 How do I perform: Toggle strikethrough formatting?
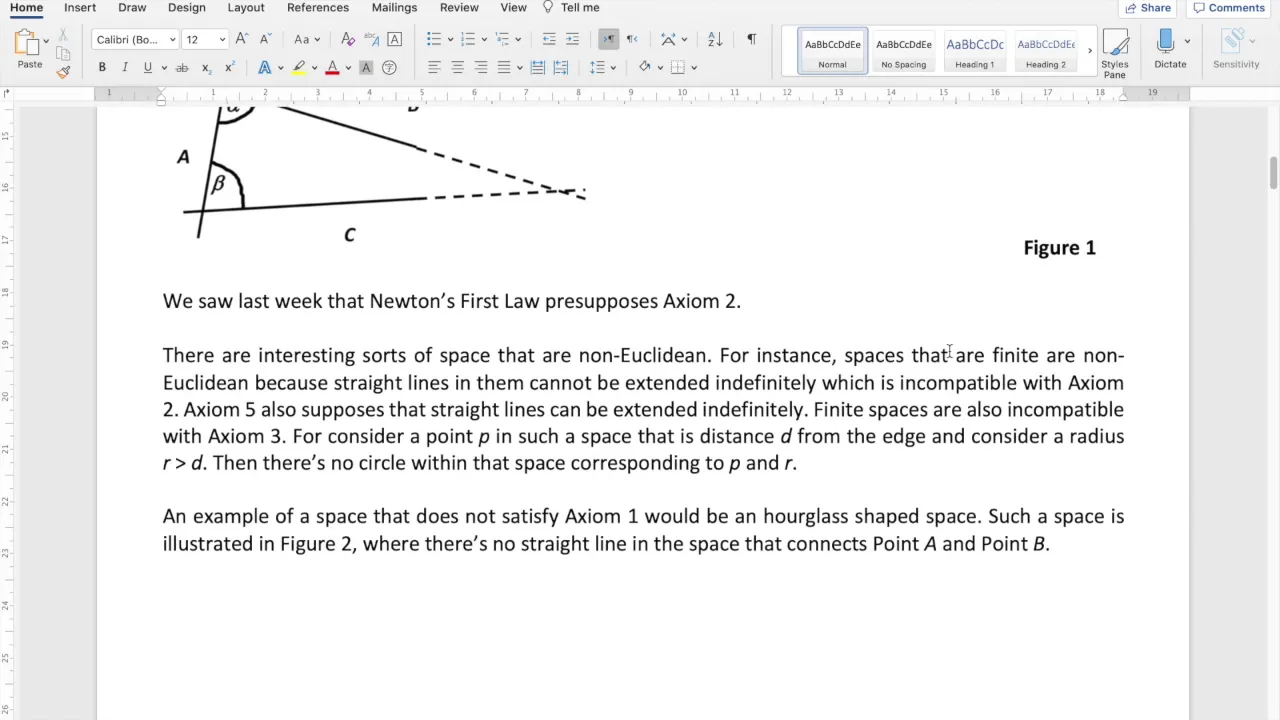pos(182,67)
